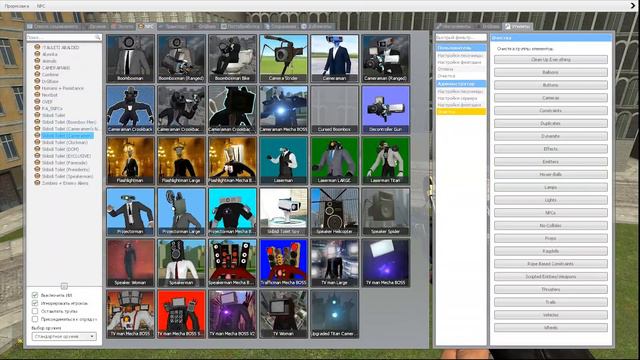640x360 pixels.
Task: Focus the NPC search field
Action: coord(64,37)
